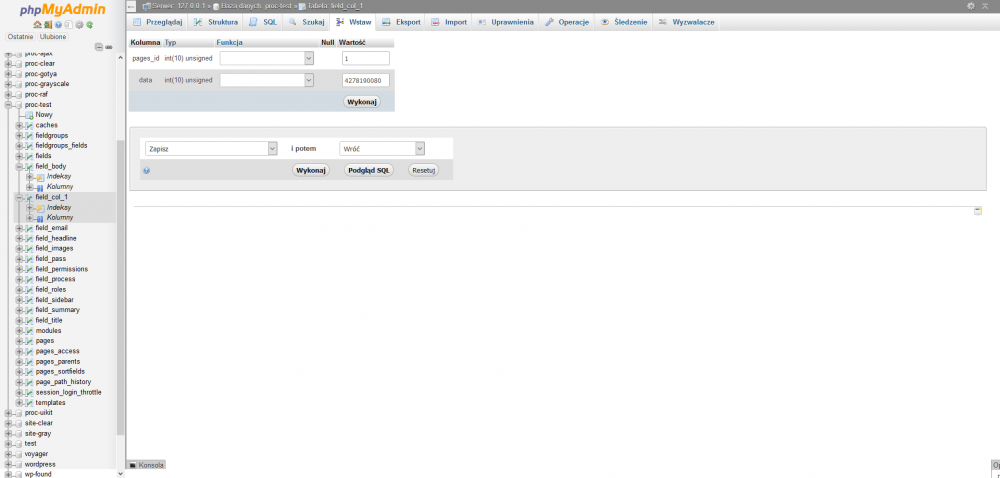Open the Import tab
This screenshot has width=1000, height=478.
pos(449,22)
